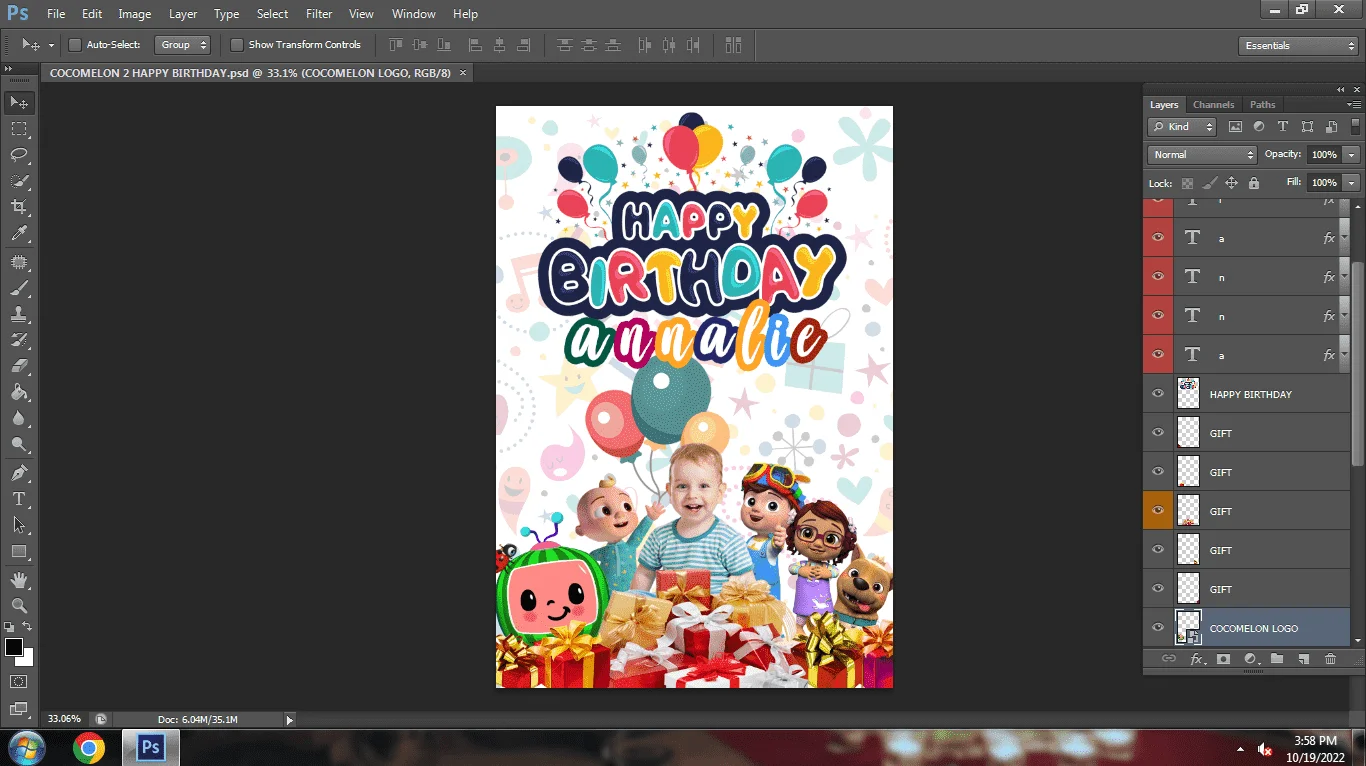1366x766 pixels.
Task: Select the Rectangle shape tool
Action: point(19,551)
